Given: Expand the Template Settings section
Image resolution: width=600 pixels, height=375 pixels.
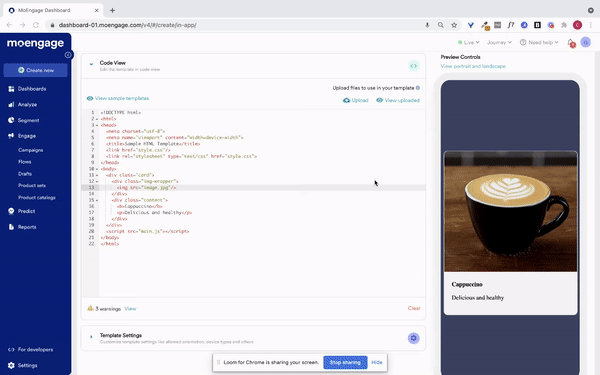Looking at the screenshot, I should 91,337.
